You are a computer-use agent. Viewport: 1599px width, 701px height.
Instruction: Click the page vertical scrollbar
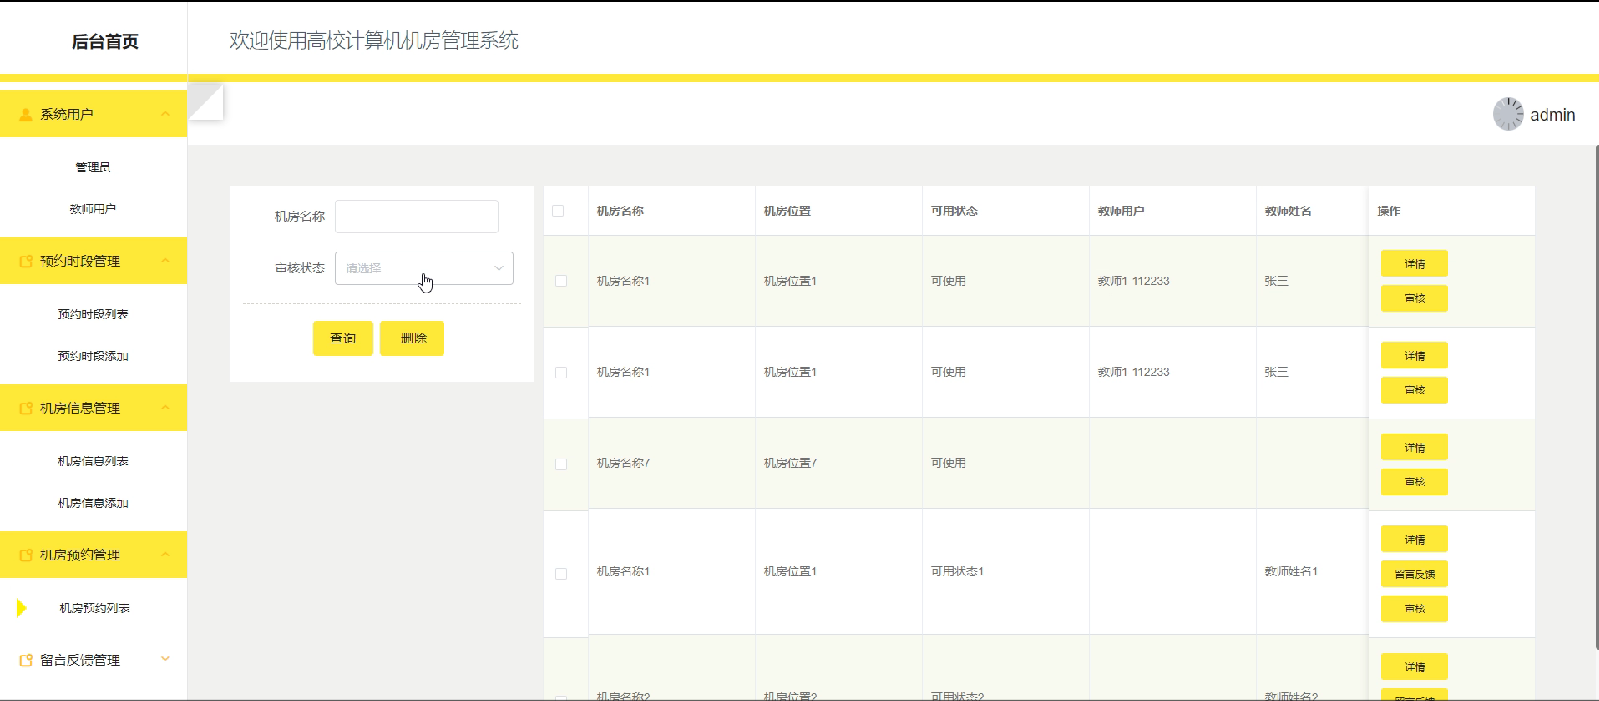pyautogui.click(x=1596, y=398)
